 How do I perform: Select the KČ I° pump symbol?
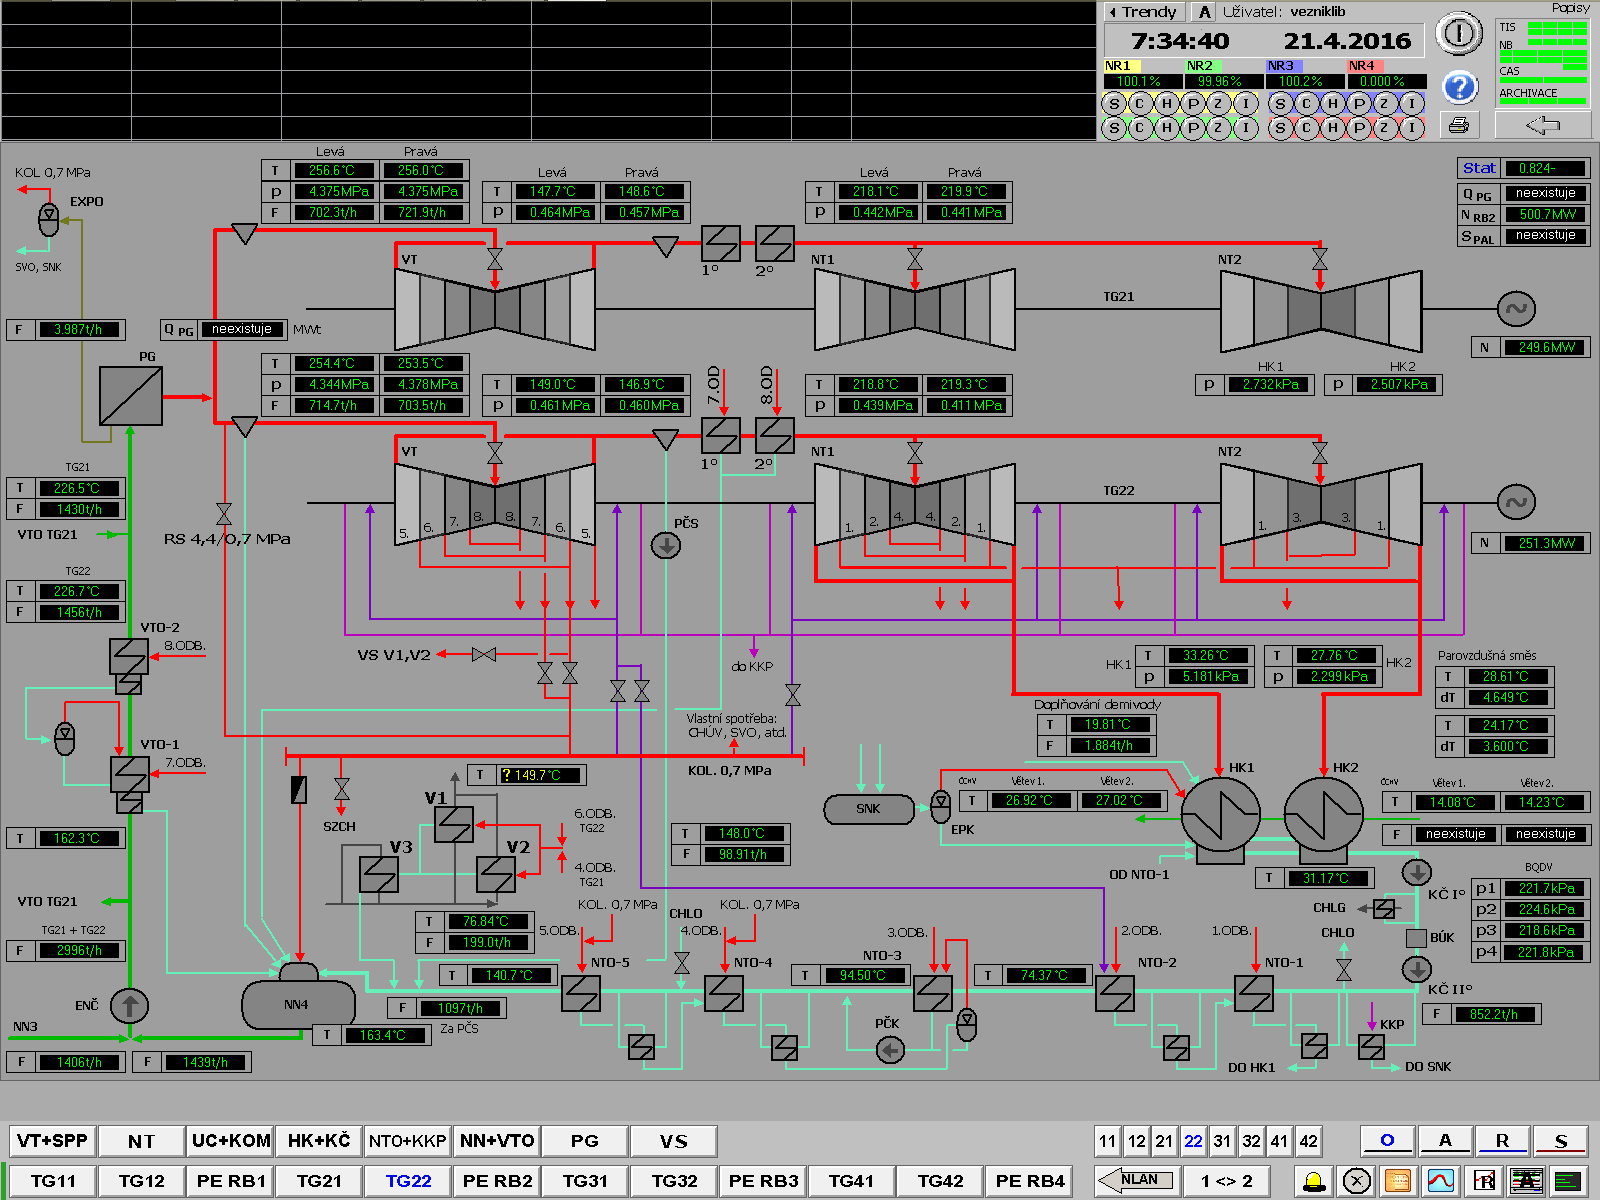[x=1416, y=872]
